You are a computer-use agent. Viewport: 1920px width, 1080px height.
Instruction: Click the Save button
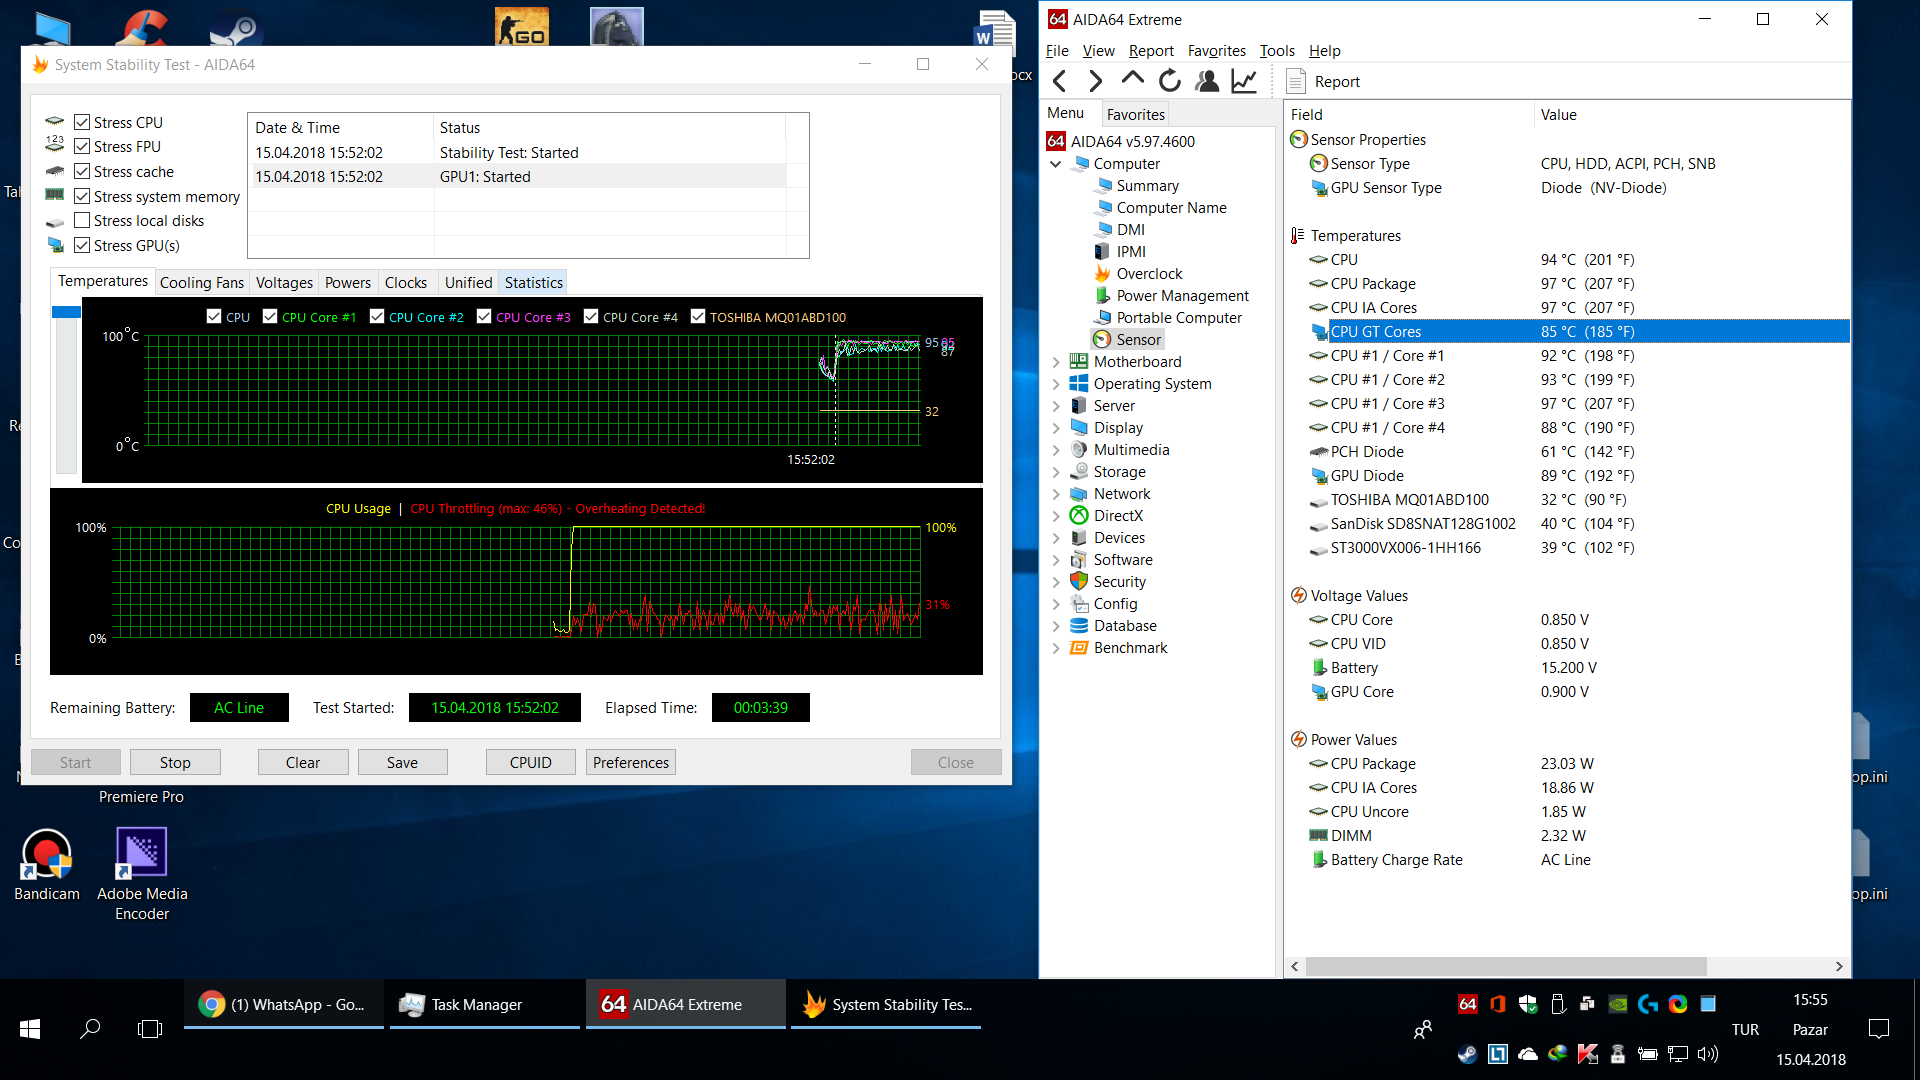[402, 762]
